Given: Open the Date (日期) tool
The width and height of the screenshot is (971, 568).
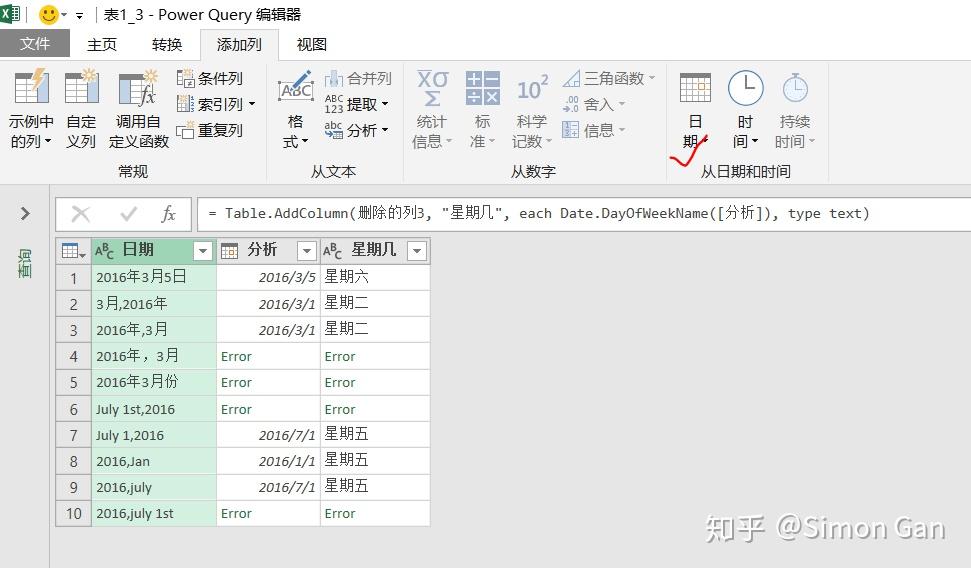Looking at the screenshot, I should [695, 108].
